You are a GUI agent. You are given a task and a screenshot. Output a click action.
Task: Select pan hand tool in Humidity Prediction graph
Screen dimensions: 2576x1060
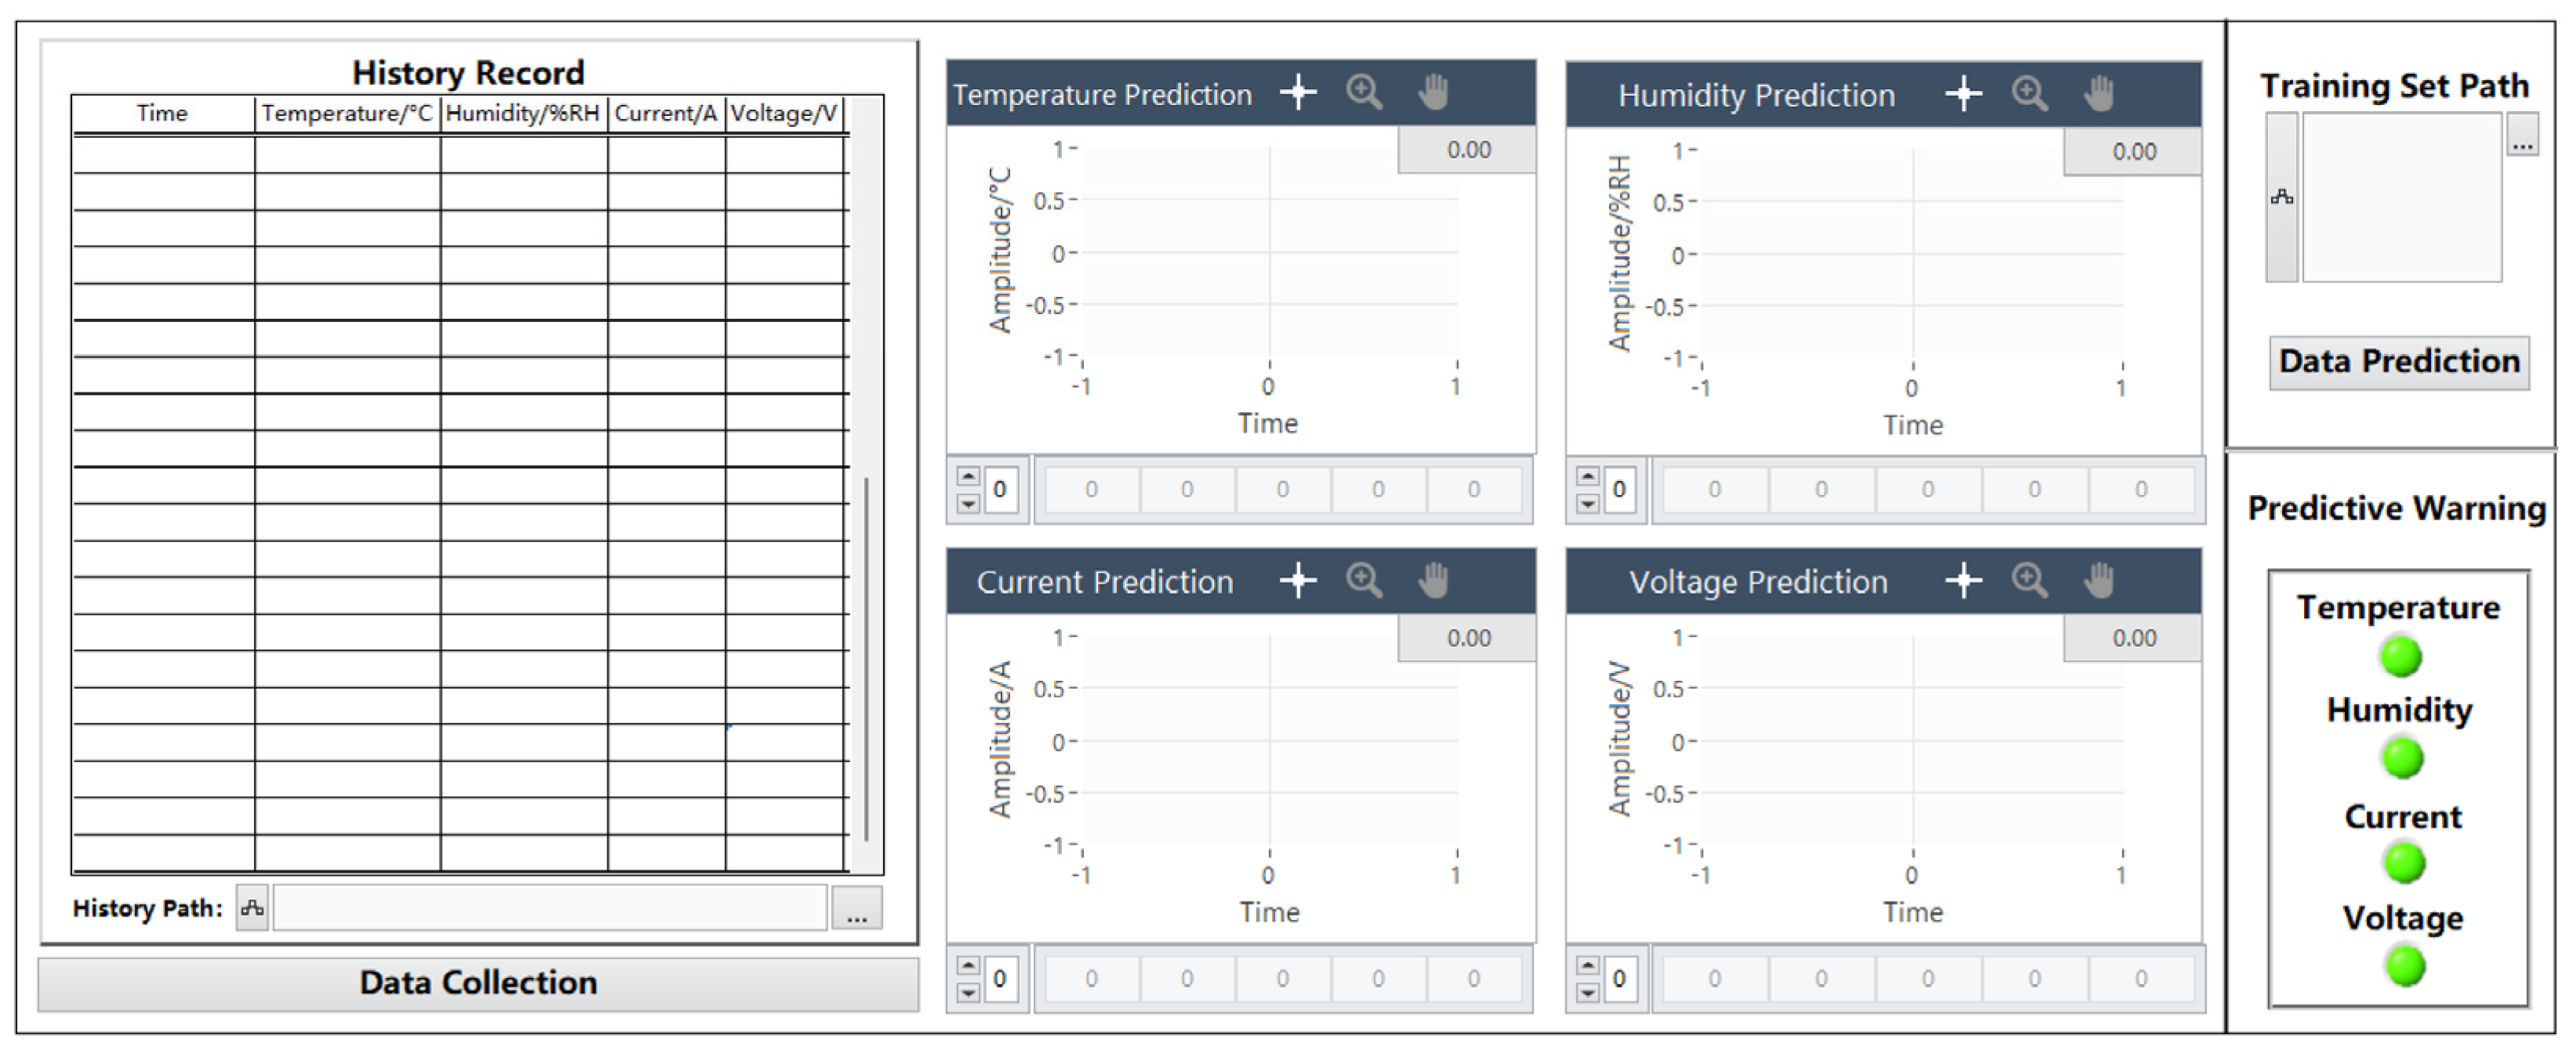[x=2099, y=94]
